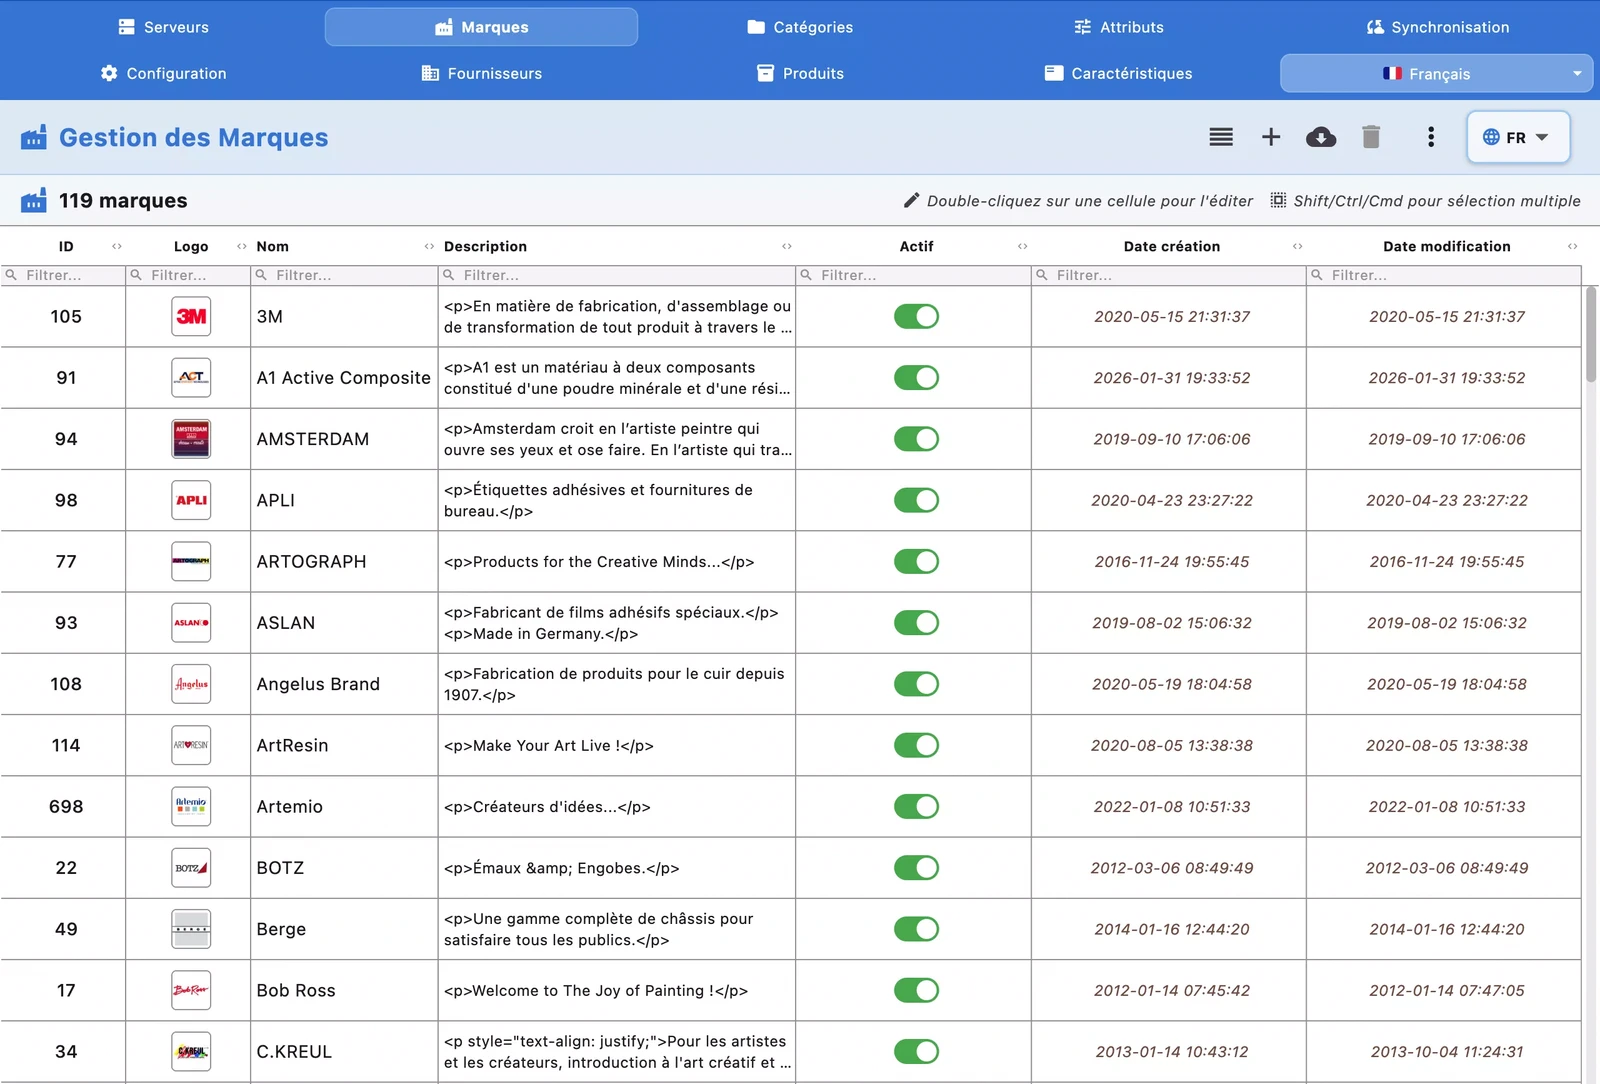Screen dimensions: 1600x1084
Task: Click the AMSTERDAM brand logo
Action: click(x=191, y=439)
